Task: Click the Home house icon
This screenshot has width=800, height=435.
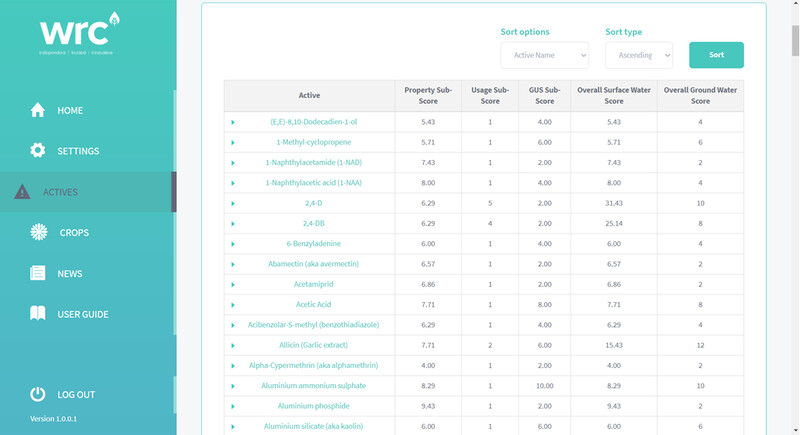Action: pos(38,110)
